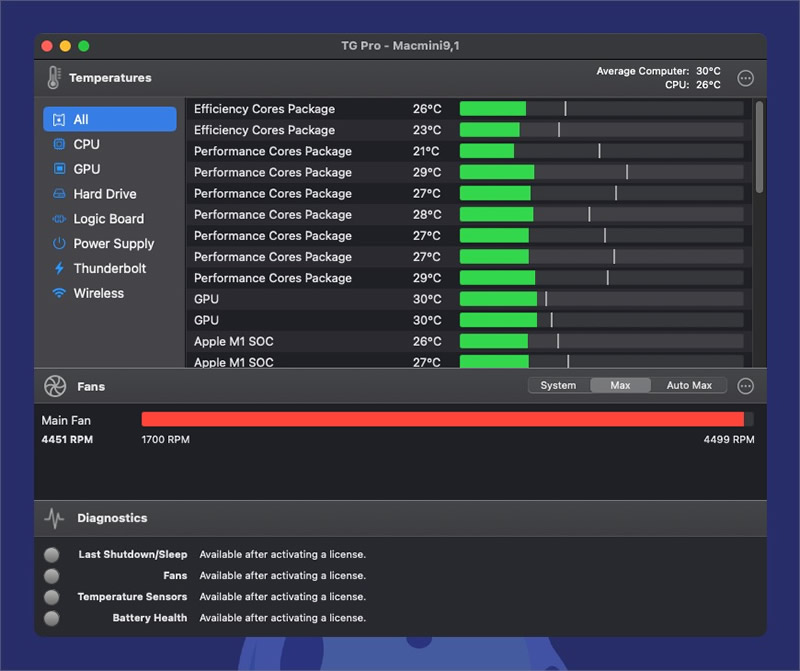The height and width of the screenshot is (671, 800).
Task: Switch fan mode to System
Action: (x=558, y=385)
